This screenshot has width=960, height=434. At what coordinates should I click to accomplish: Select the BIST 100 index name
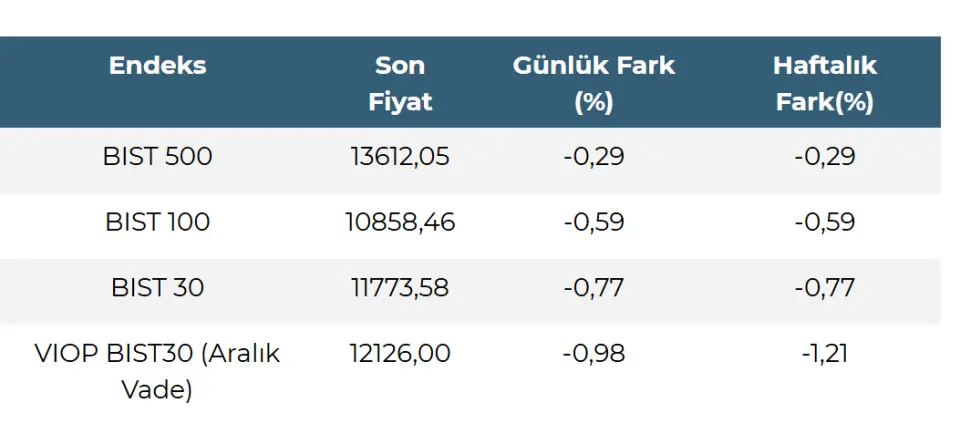[157, 222]
